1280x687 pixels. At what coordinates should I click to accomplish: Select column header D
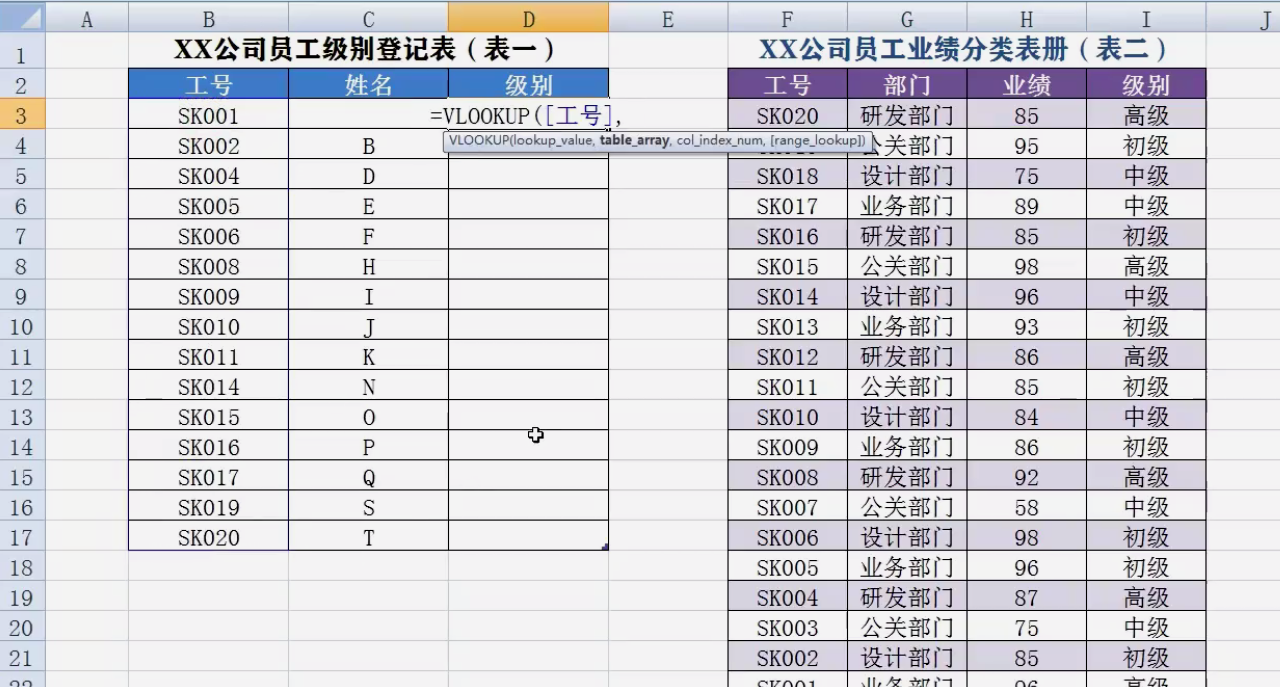528,18
